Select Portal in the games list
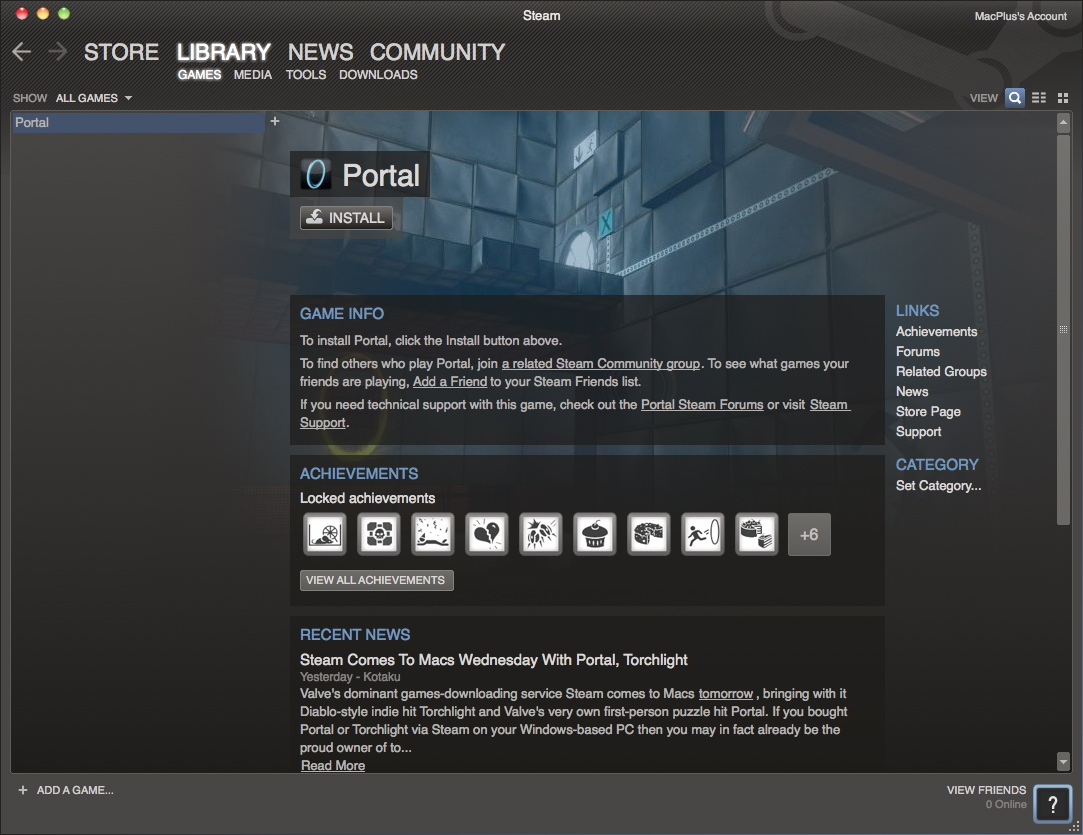Viewport: 1083px width, 835px height. tap(138, 122)
